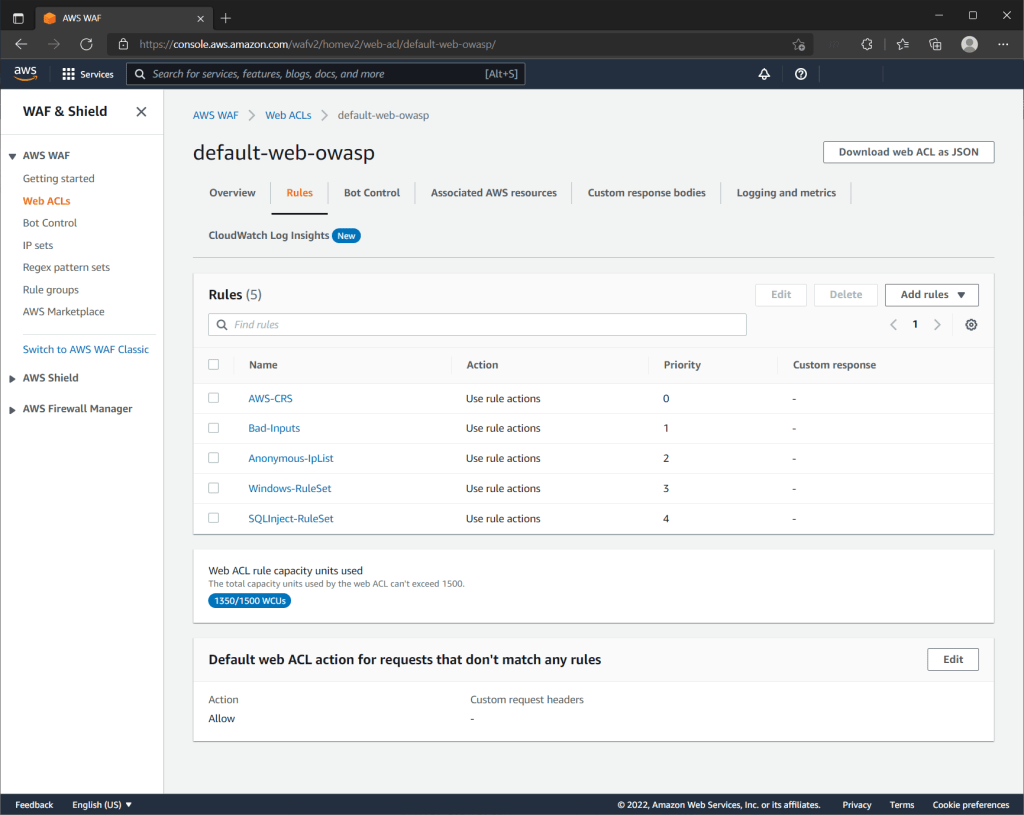
Task: Open browser favorites star icon
Action: (903, 44)
